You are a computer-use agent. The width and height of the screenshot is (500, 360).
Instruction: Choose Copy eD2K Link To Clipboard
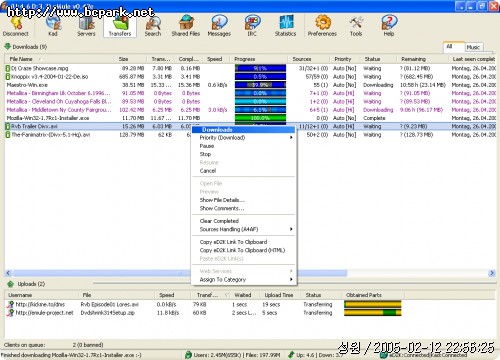click(244, 242)
